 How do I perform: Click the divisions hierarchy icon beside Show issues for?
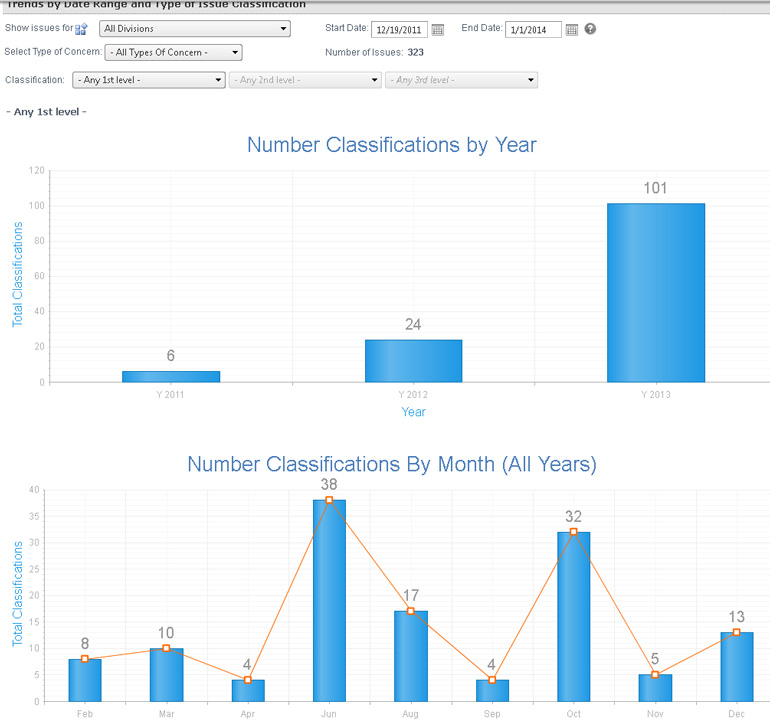click(x=81, y=29)
